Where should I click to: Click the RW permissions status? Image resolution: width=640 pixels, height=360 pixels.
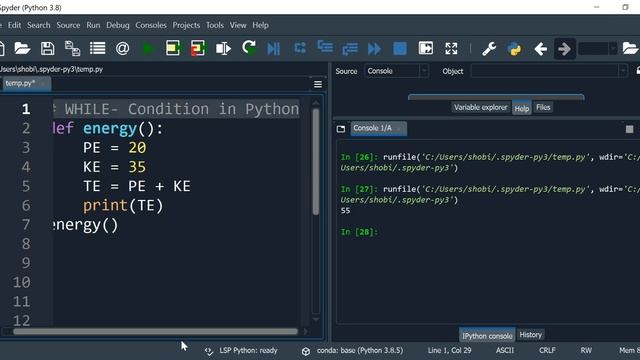coord(586,351)
